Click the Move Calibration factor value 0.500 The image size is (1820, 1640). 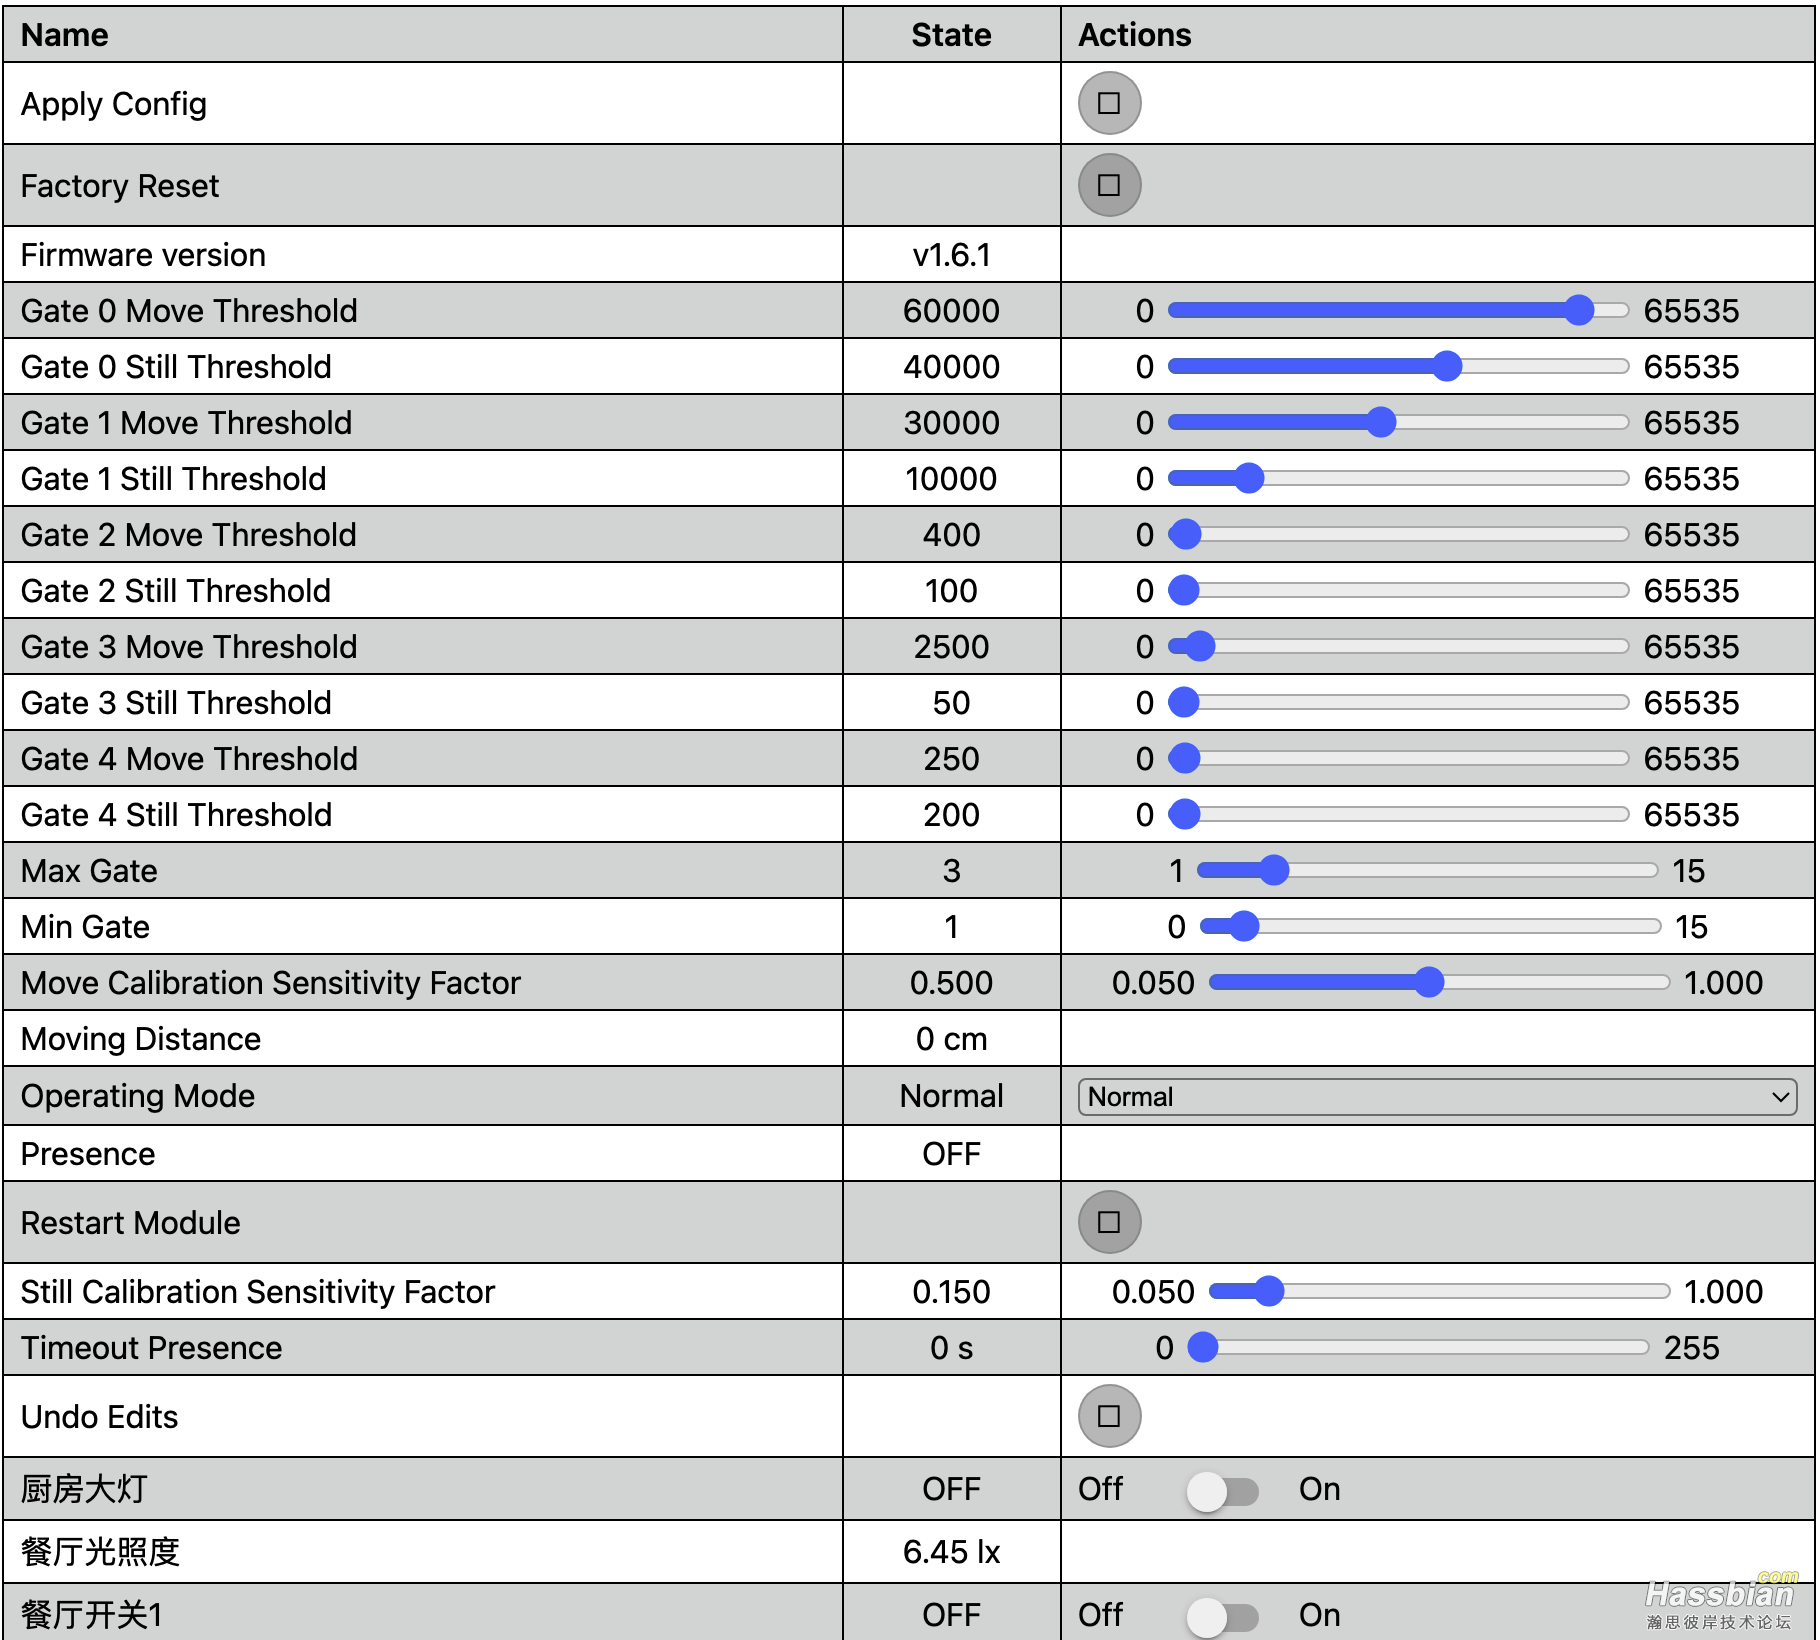pos(951,983)
